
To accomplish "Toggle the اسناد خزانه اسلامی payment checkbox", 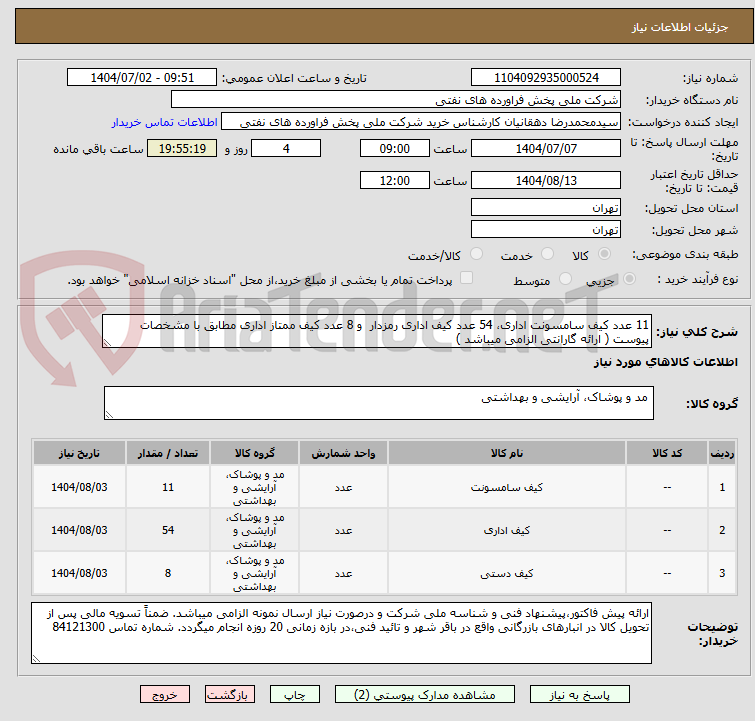I will coord(466,279).
